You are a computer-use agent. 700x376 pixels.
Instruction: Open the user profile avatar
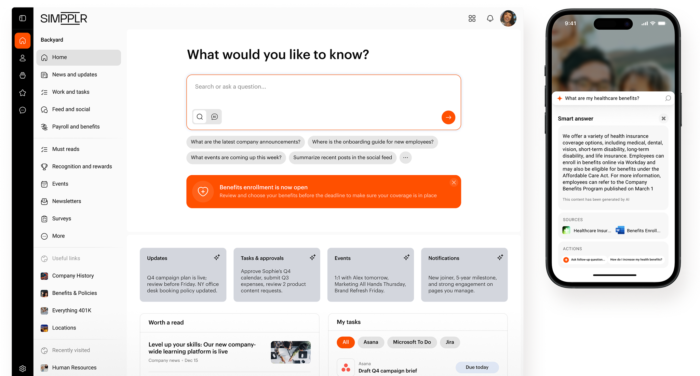point(508,18)
